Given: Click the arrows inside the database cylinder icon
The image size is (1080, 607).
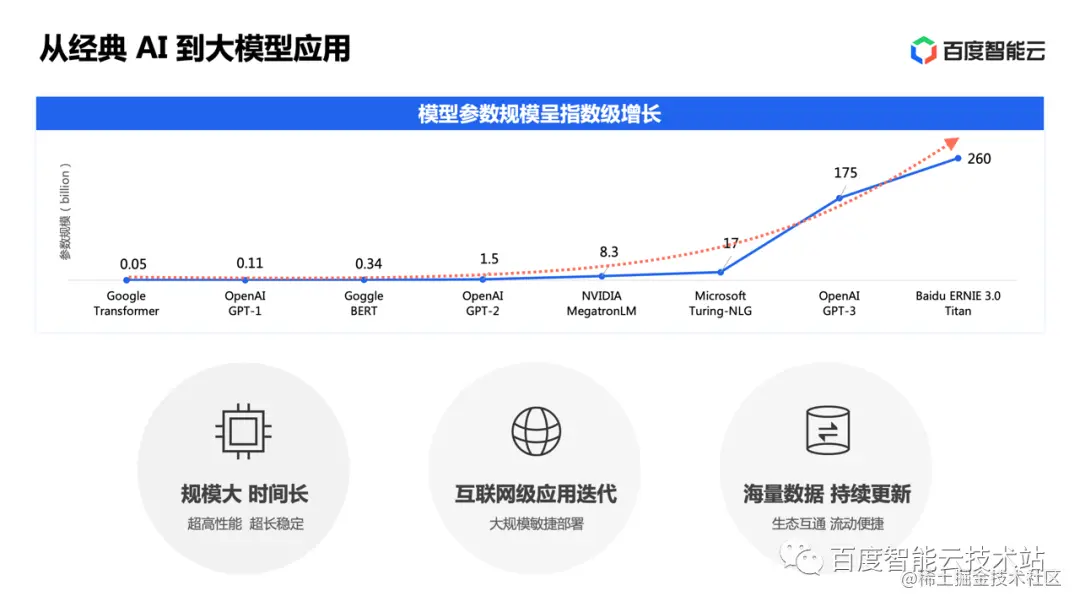Looking at the screenshot, I should coord(827,432).
